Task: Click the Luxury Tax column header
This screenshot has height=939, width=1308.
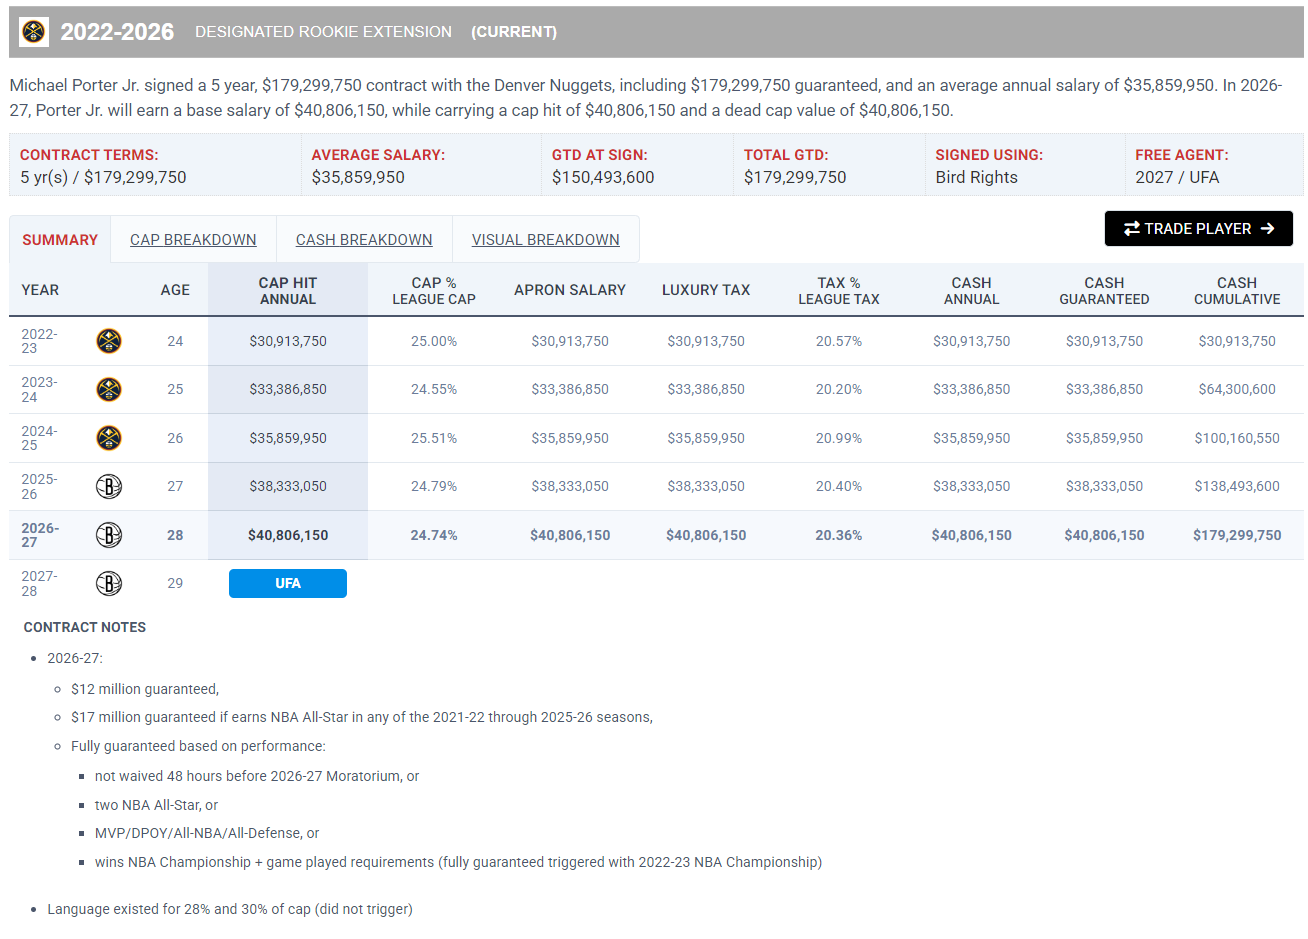Action: click(x=706, y=290)
